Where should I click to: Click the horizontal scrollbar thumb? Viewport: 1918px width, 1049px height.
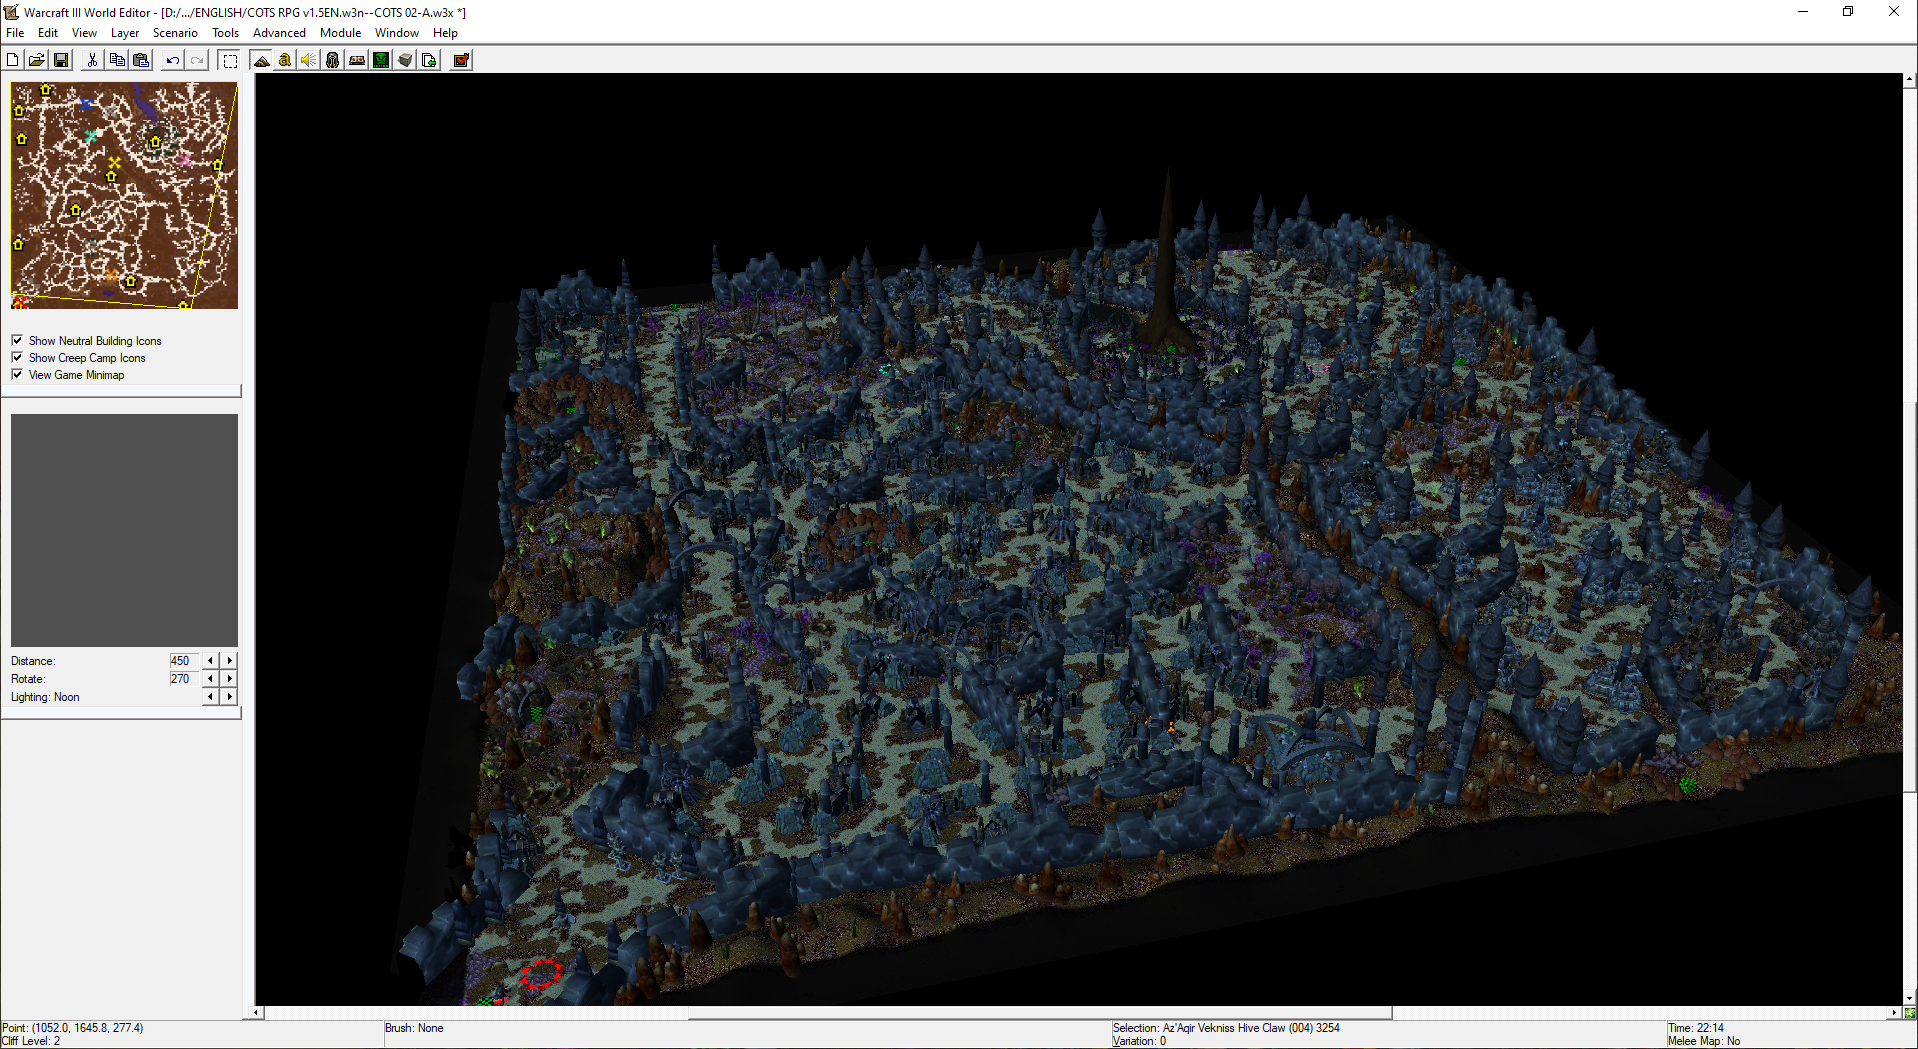point(1040,1013)
